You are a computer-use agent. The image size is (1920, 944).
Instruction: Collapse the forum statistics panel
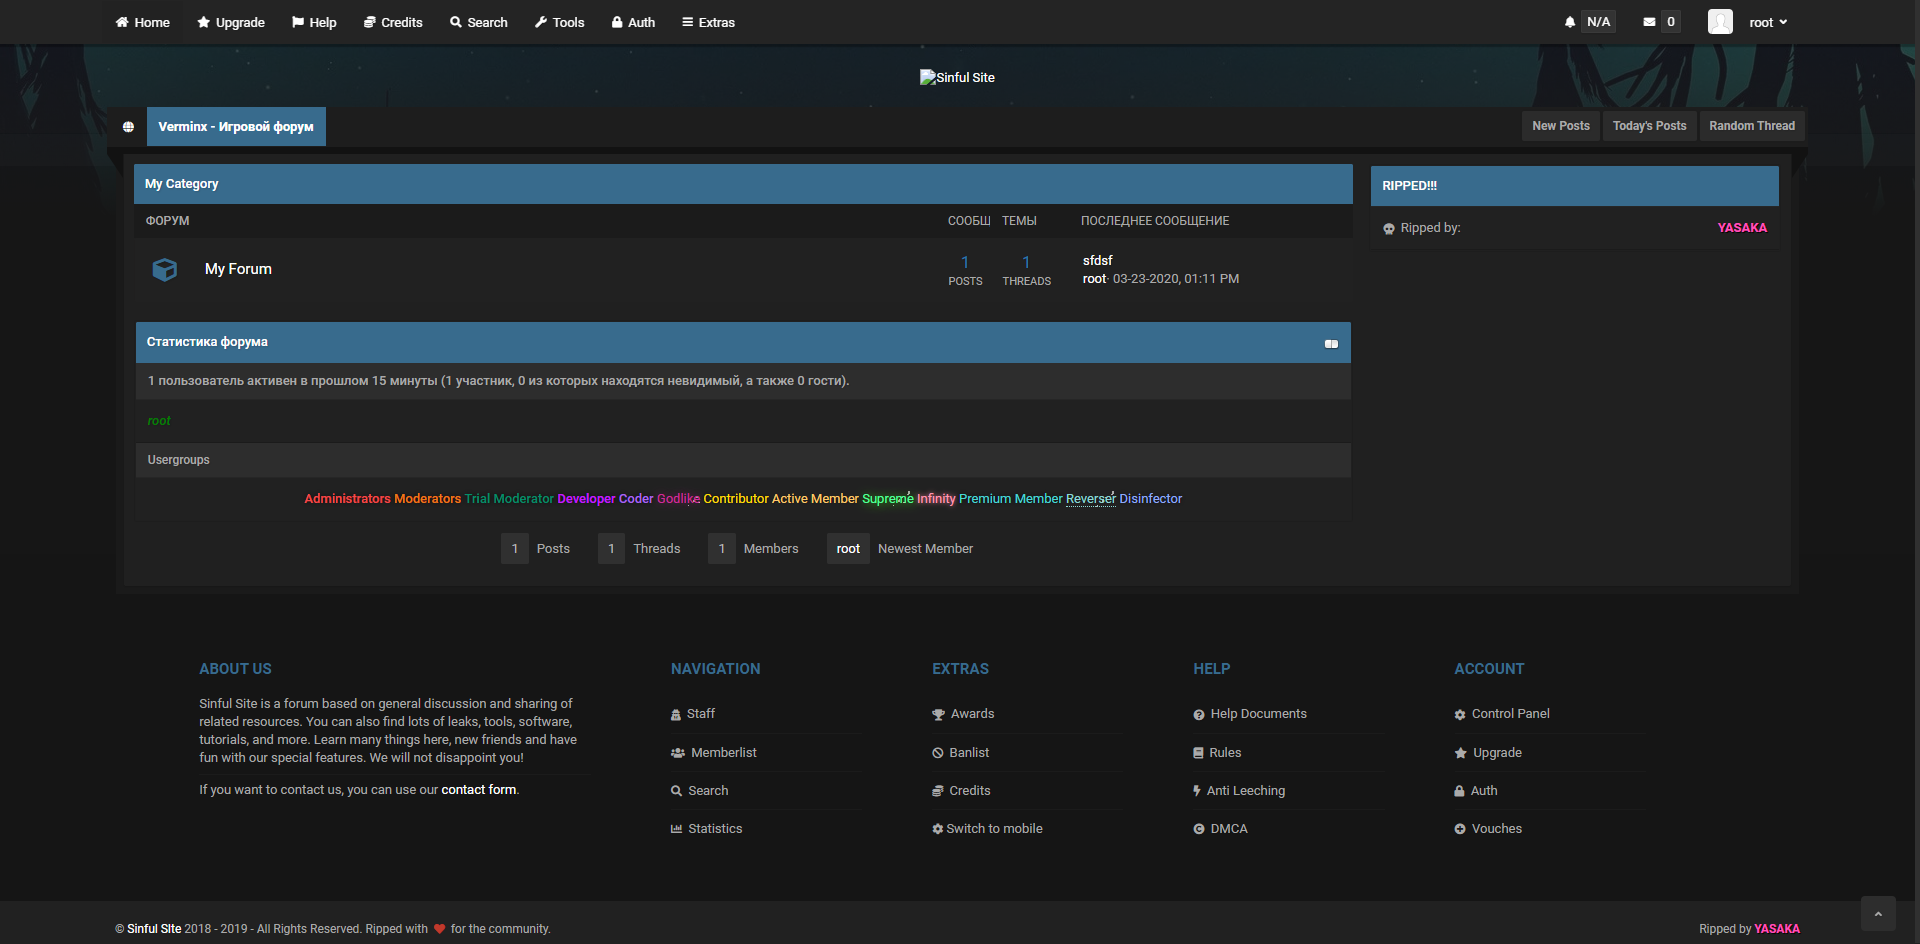[1331, 344]
